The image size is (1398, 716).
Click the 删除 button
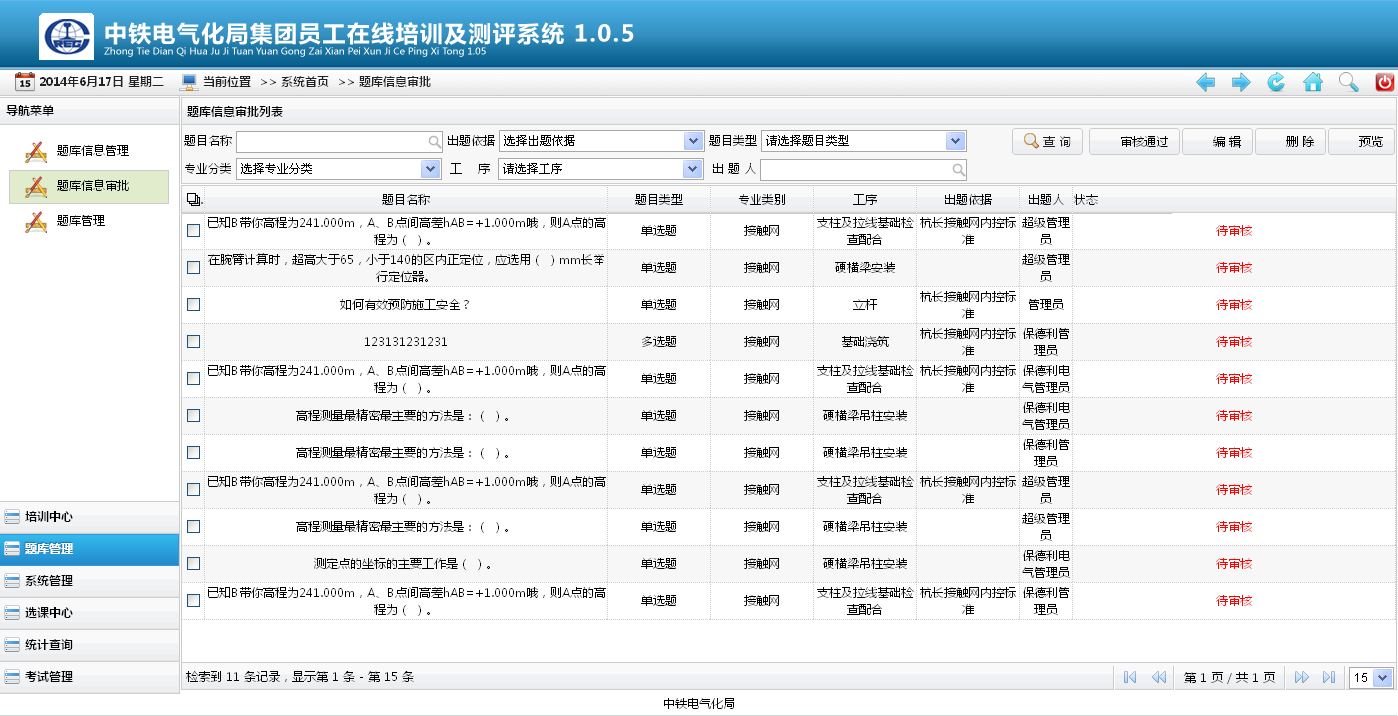[x=1290, y=142]
